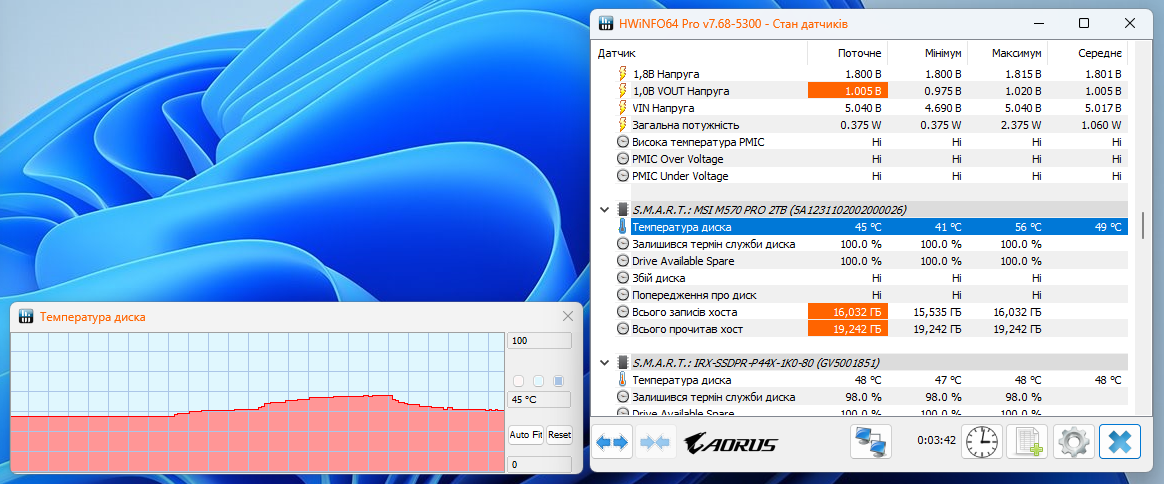Screen dimensions: 1164x484
Task: Close the Температура диска graph window
Action: point(568,316)
